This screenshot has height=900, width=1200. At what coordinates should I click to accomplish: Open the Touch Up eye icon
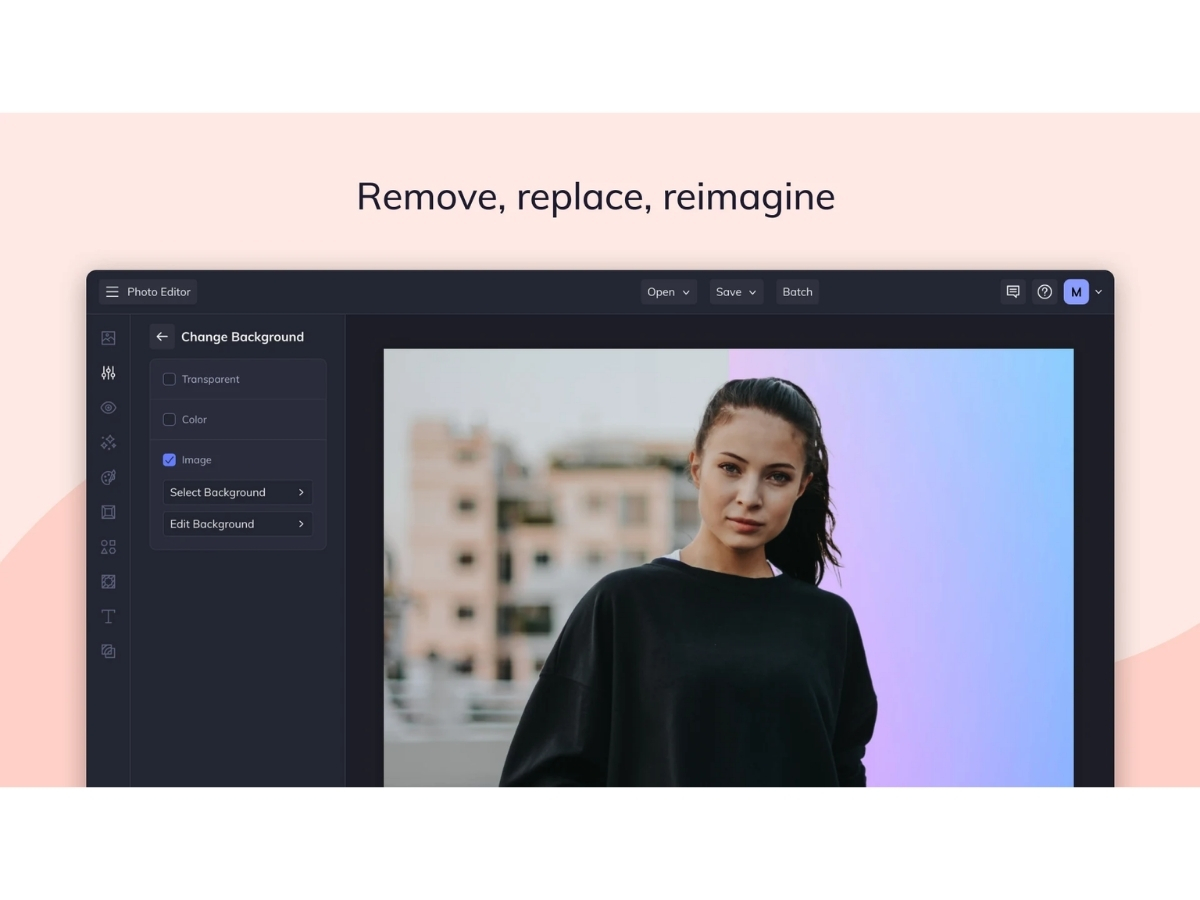point(108,407)
